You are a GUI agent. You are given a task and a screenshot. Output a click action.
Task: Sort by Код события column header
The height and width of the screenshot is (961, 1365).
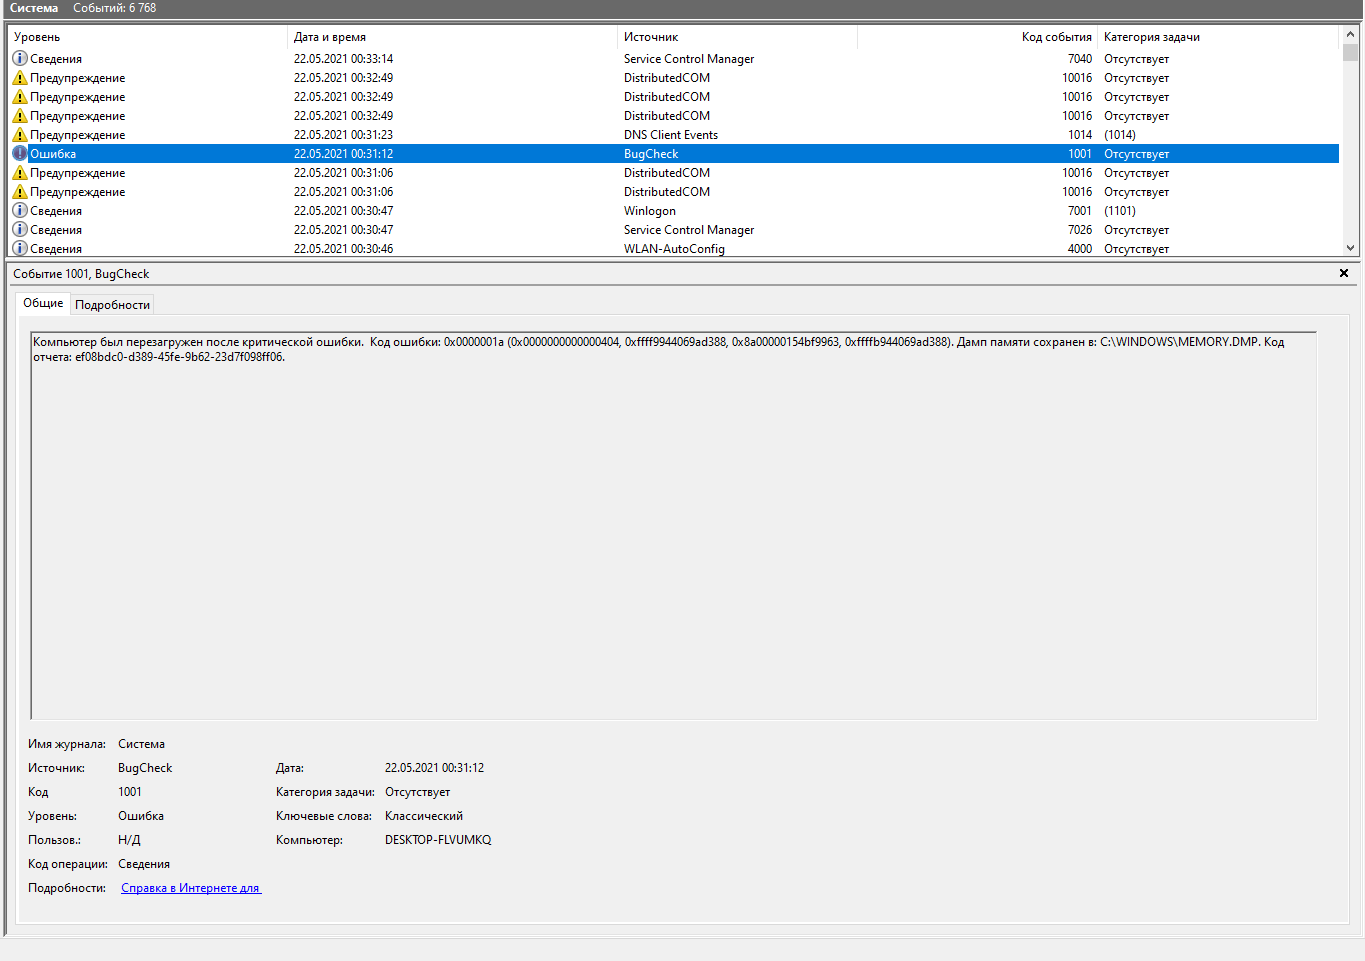click(977, 37)
